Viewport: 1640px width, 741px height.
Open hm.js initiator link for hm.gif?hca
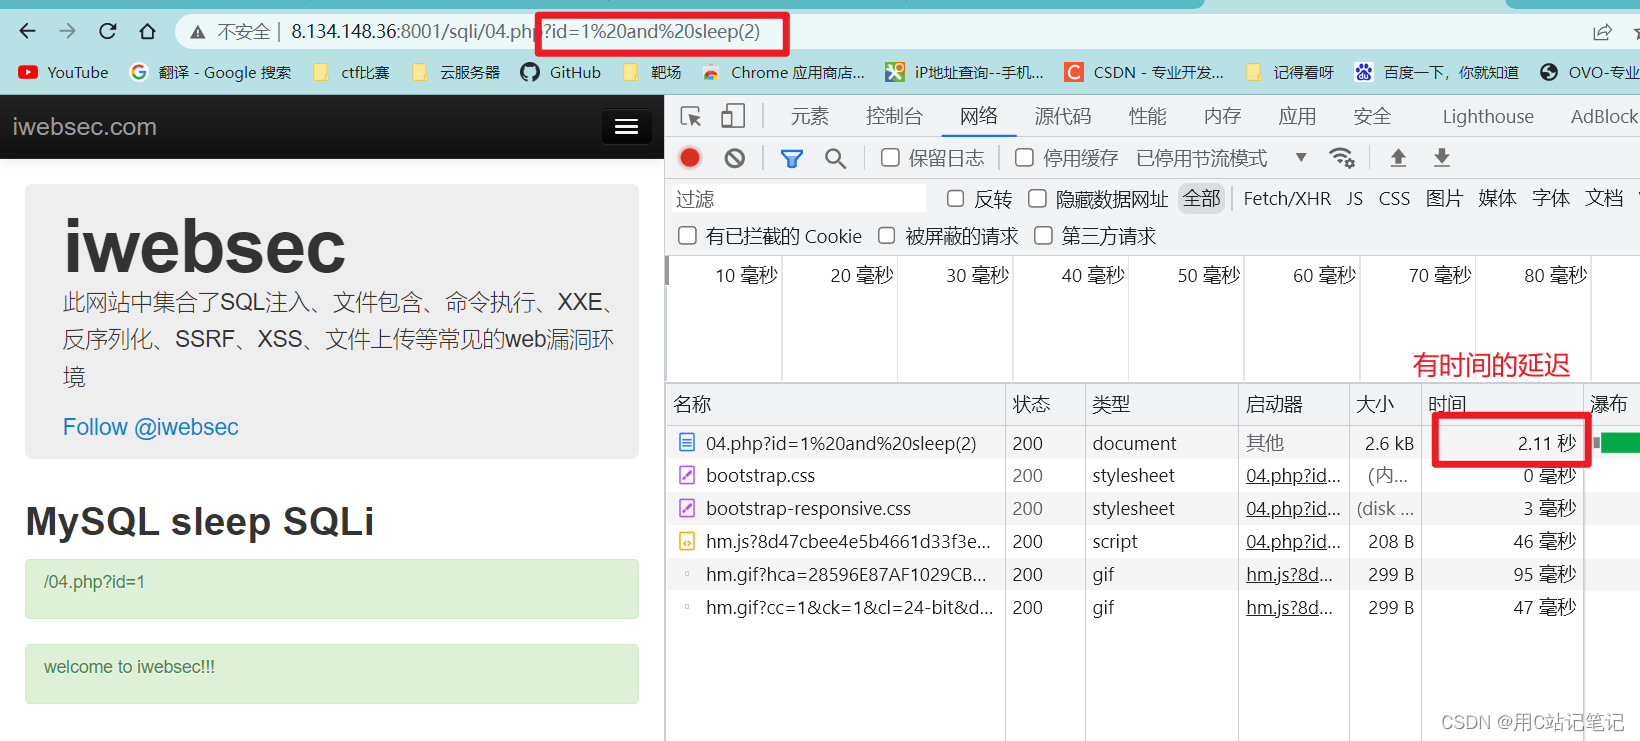(1289, 575)
